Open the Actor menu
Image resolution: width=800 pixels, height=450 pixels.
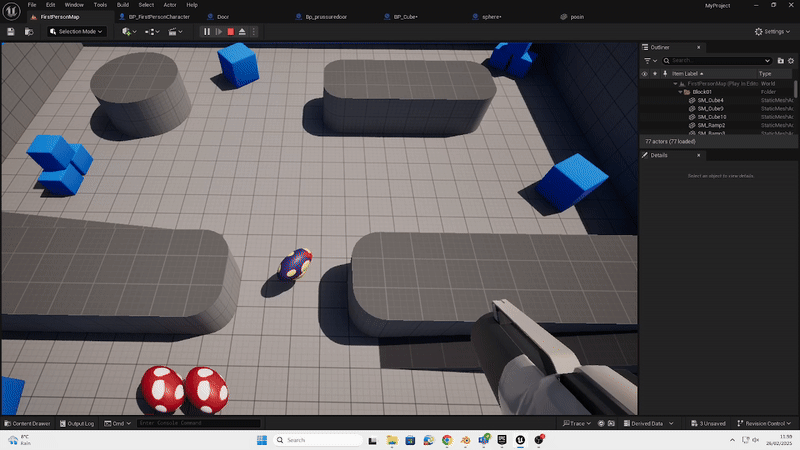170,5
